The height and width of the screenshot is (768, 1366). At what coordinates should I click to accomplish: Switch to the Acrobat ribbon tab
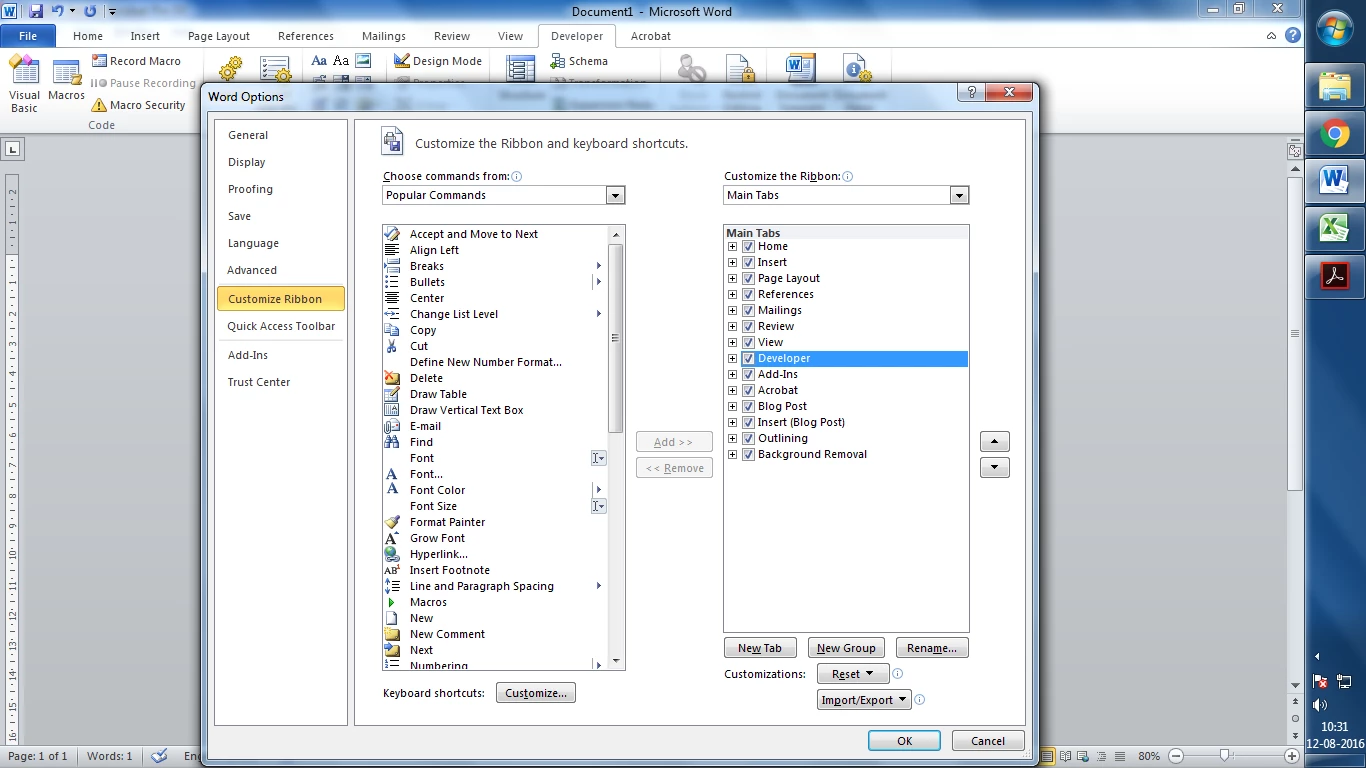[x=651, y=36]
